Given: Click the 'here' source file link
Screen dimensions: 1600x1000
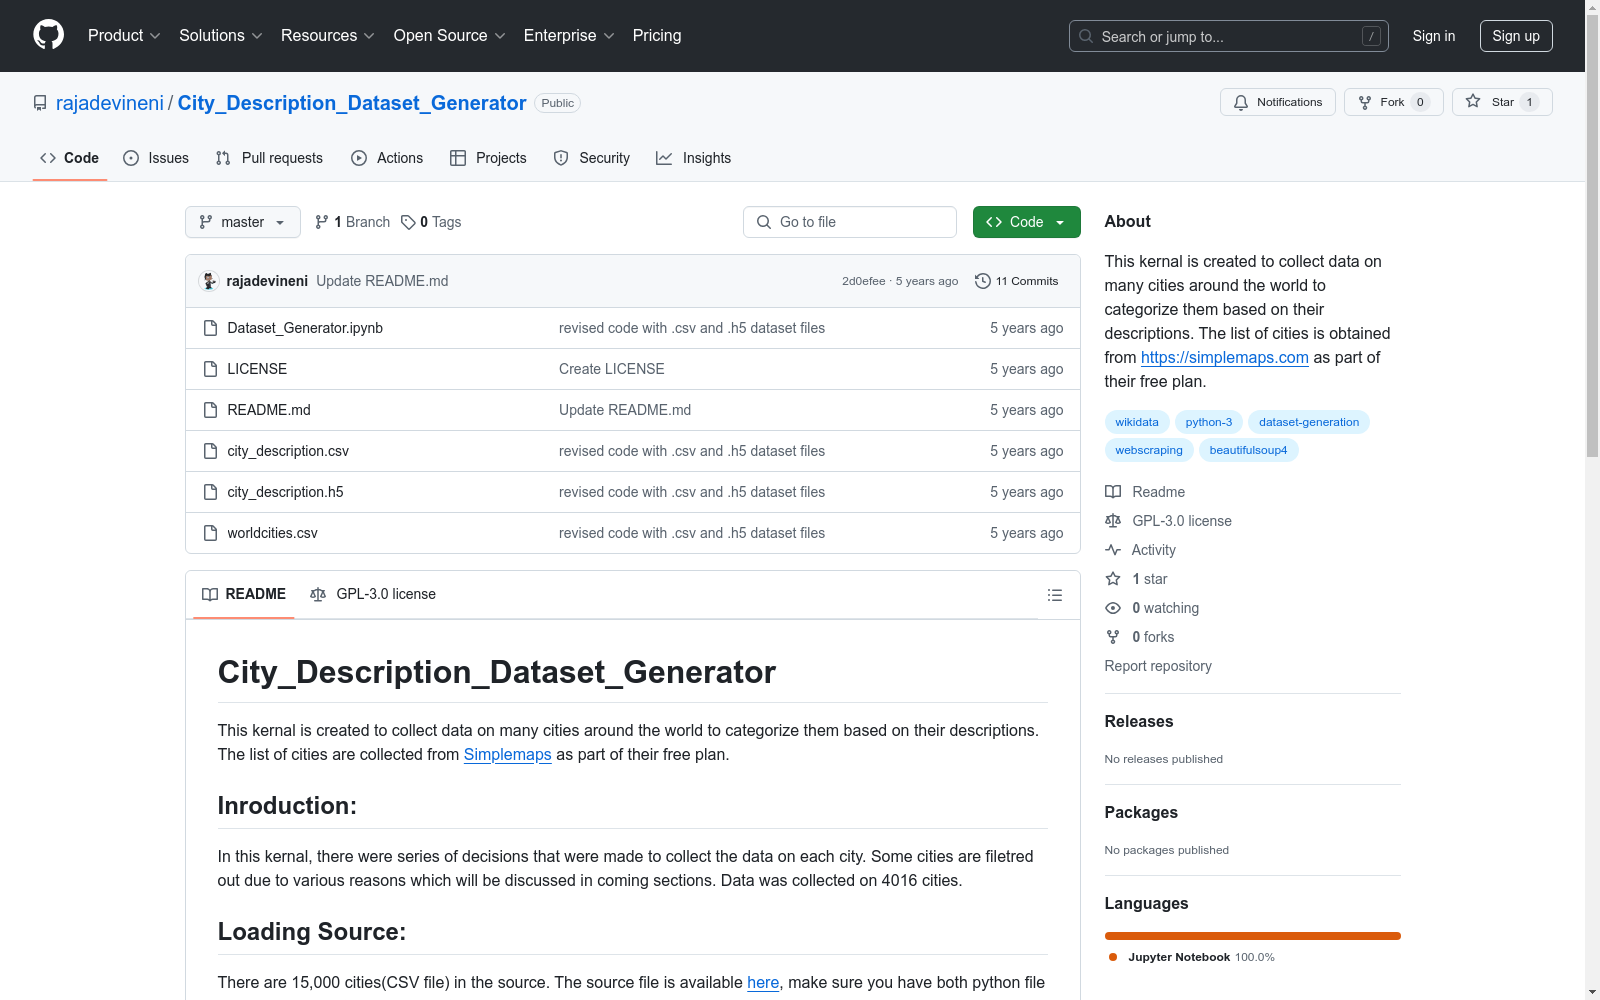Looking at the screenshot, I should tap(763, 982).
